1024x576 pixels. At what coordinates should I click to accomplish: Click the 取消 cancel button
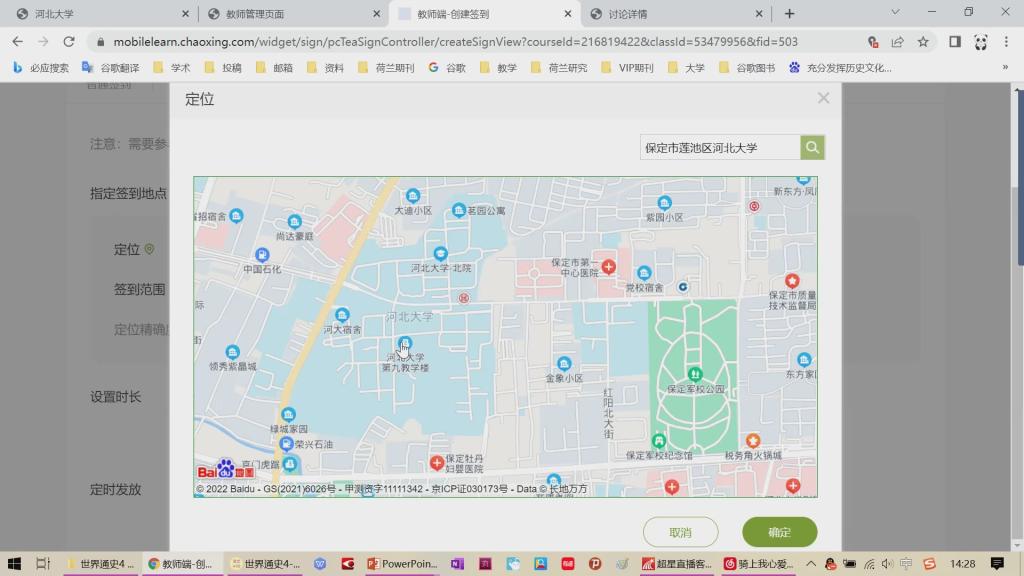click(680, 532)
